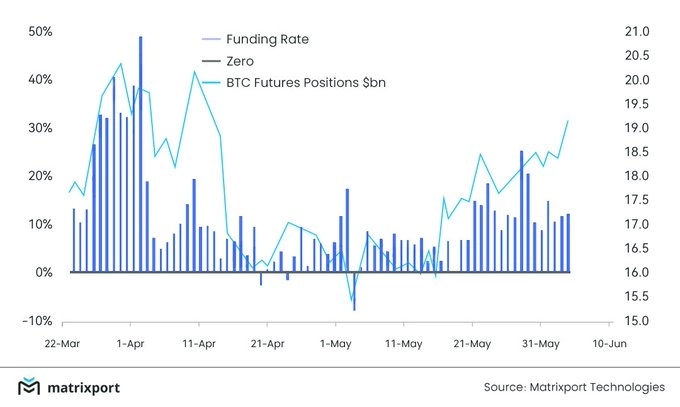Click the Source: Matrixport Technologies text
Image resolution: width=680 pixels, height=407 pixels.
[571, 387]
